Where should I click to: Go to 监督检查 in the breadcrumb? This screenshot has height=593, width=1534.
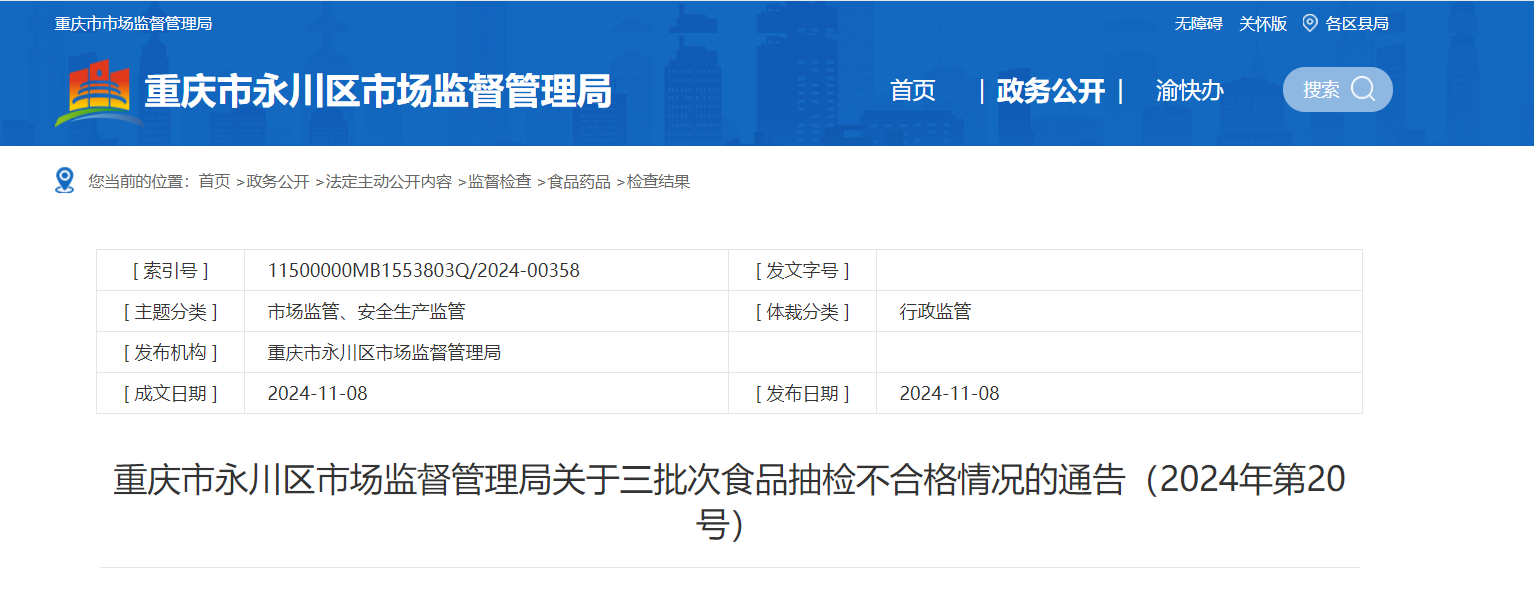click(x=500, y=181)
